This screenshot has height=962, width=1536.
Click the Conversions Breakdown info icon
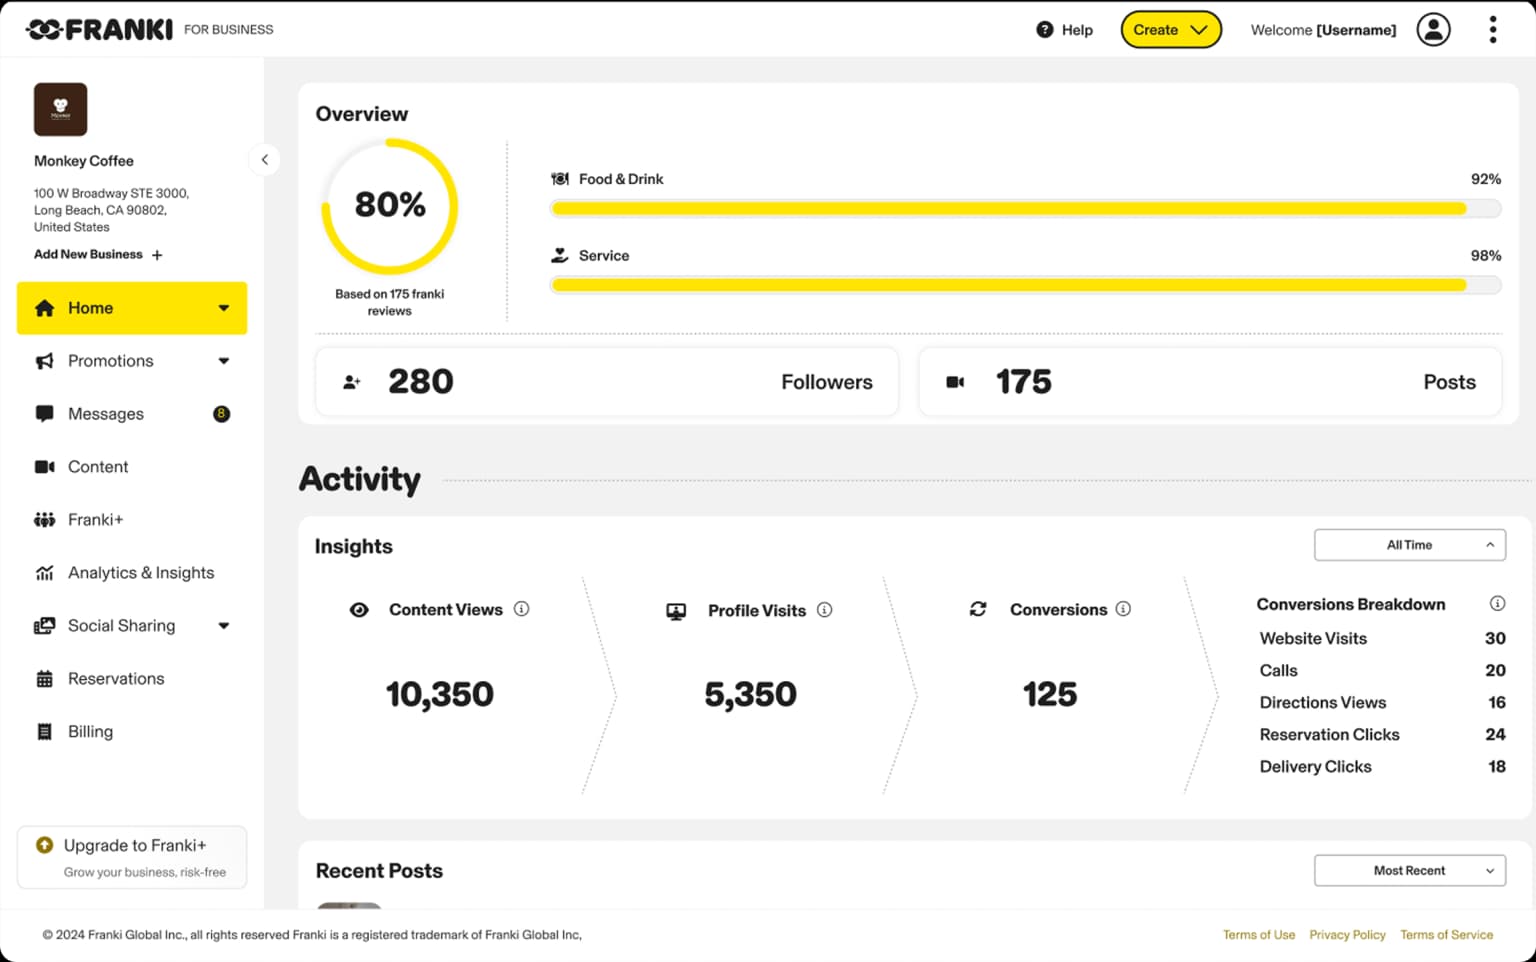point(1497,603)
